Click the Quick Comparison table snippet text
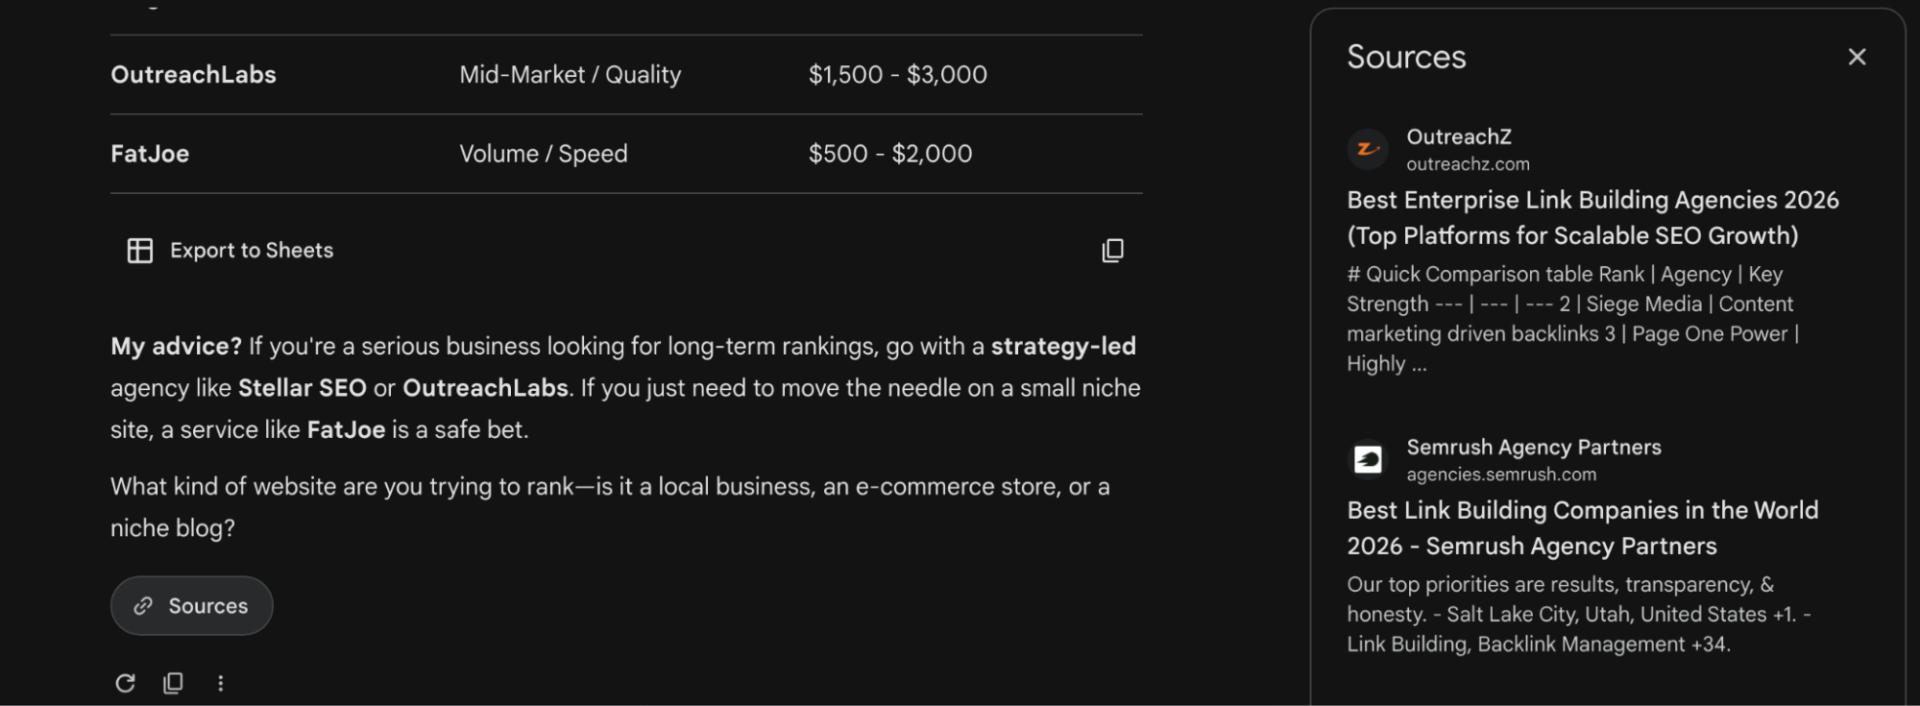1920x706 pixels. click(x=1572, y=319)
